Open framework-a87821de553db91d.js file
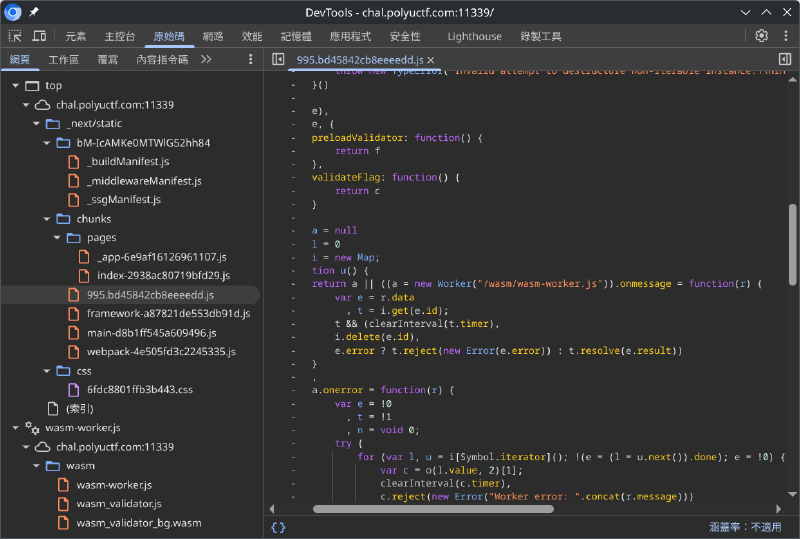800x539 pixels. coord(168,313)
